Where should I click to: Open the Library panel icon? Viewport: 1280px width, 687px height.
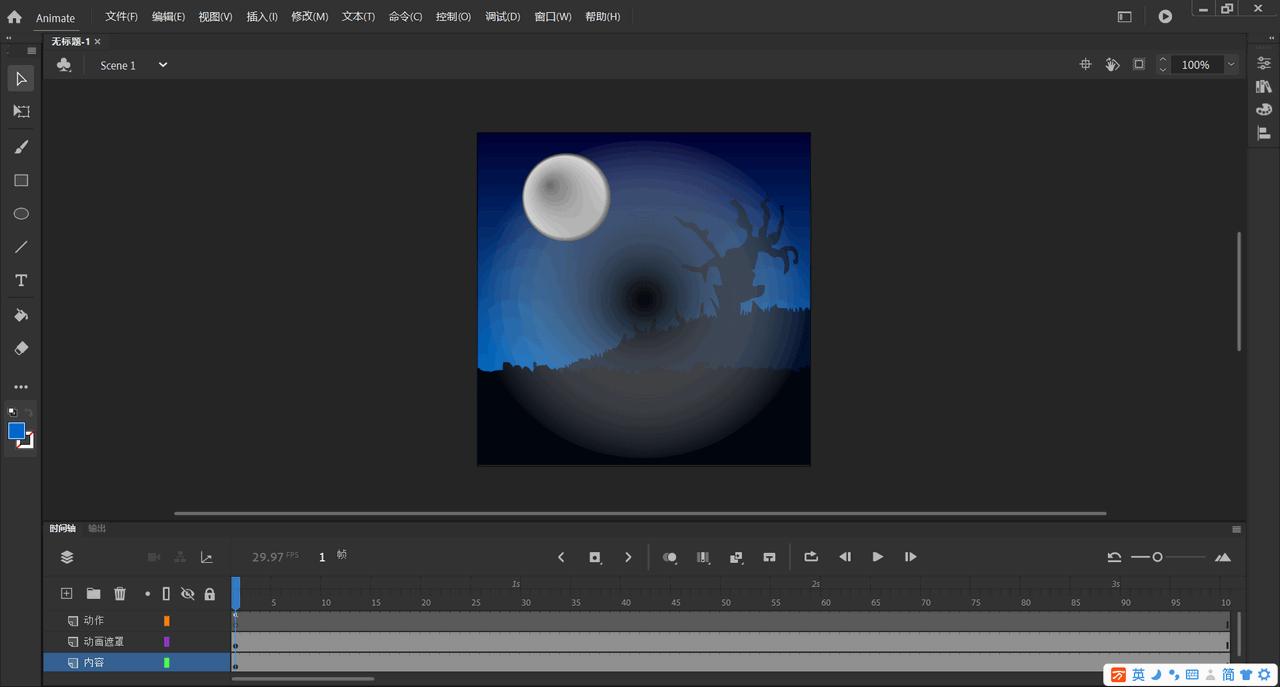(1264, 87)
